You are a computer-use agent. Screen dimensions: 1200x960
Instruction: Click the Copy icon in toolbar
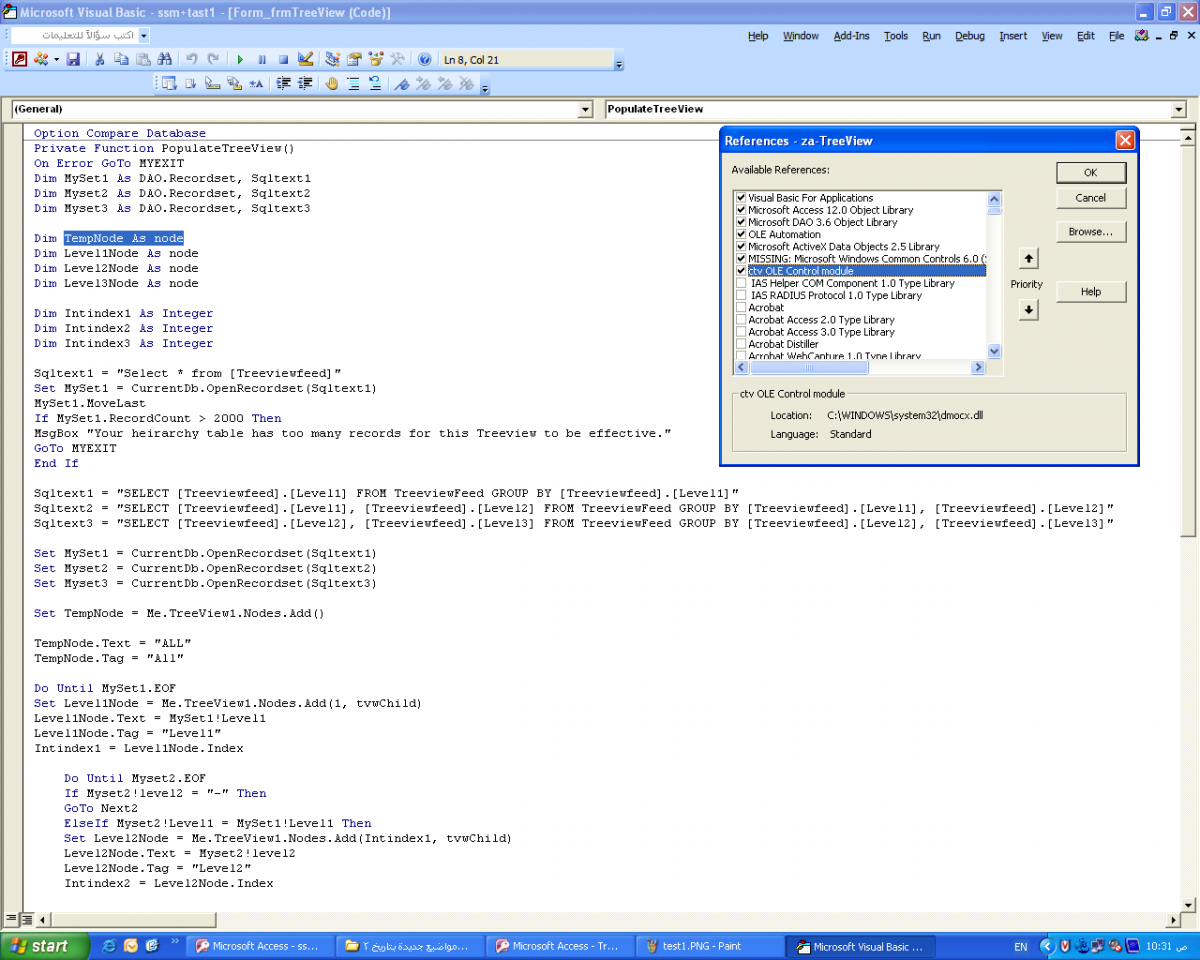[122, 60]
